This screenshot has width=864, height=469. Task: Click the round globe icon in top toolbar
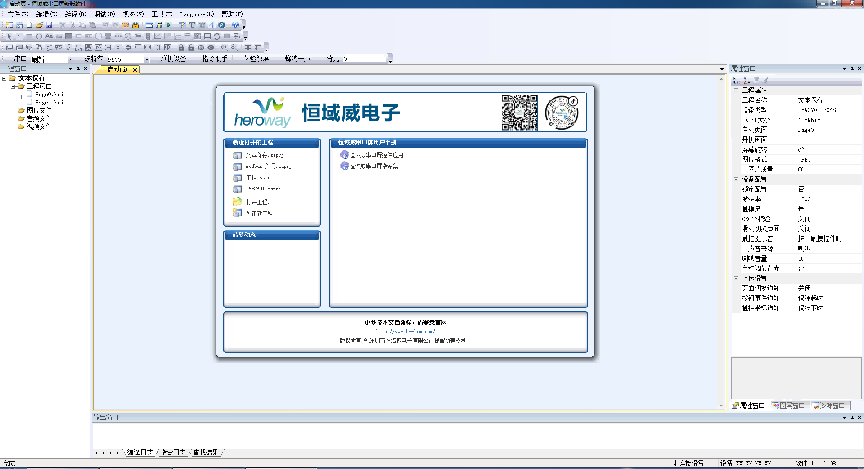point(234,24)
